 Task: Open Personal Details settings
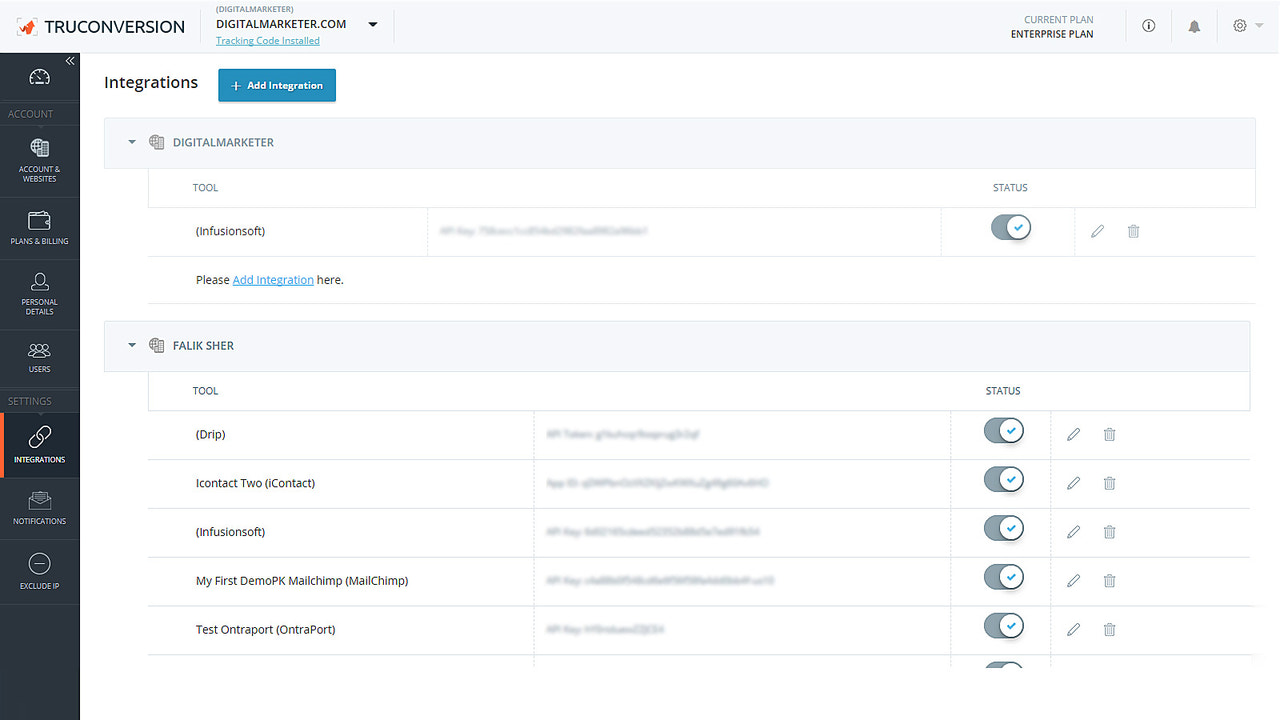pos(39,293)
